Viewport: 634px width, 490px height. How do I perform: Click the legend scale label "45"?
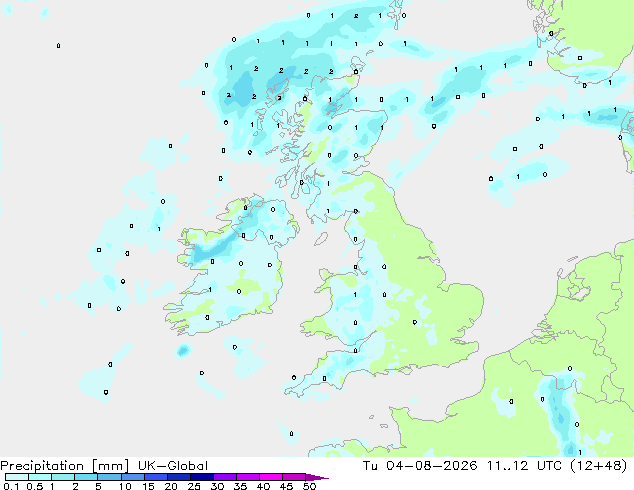pyautogui.click(x=286, y=486)
